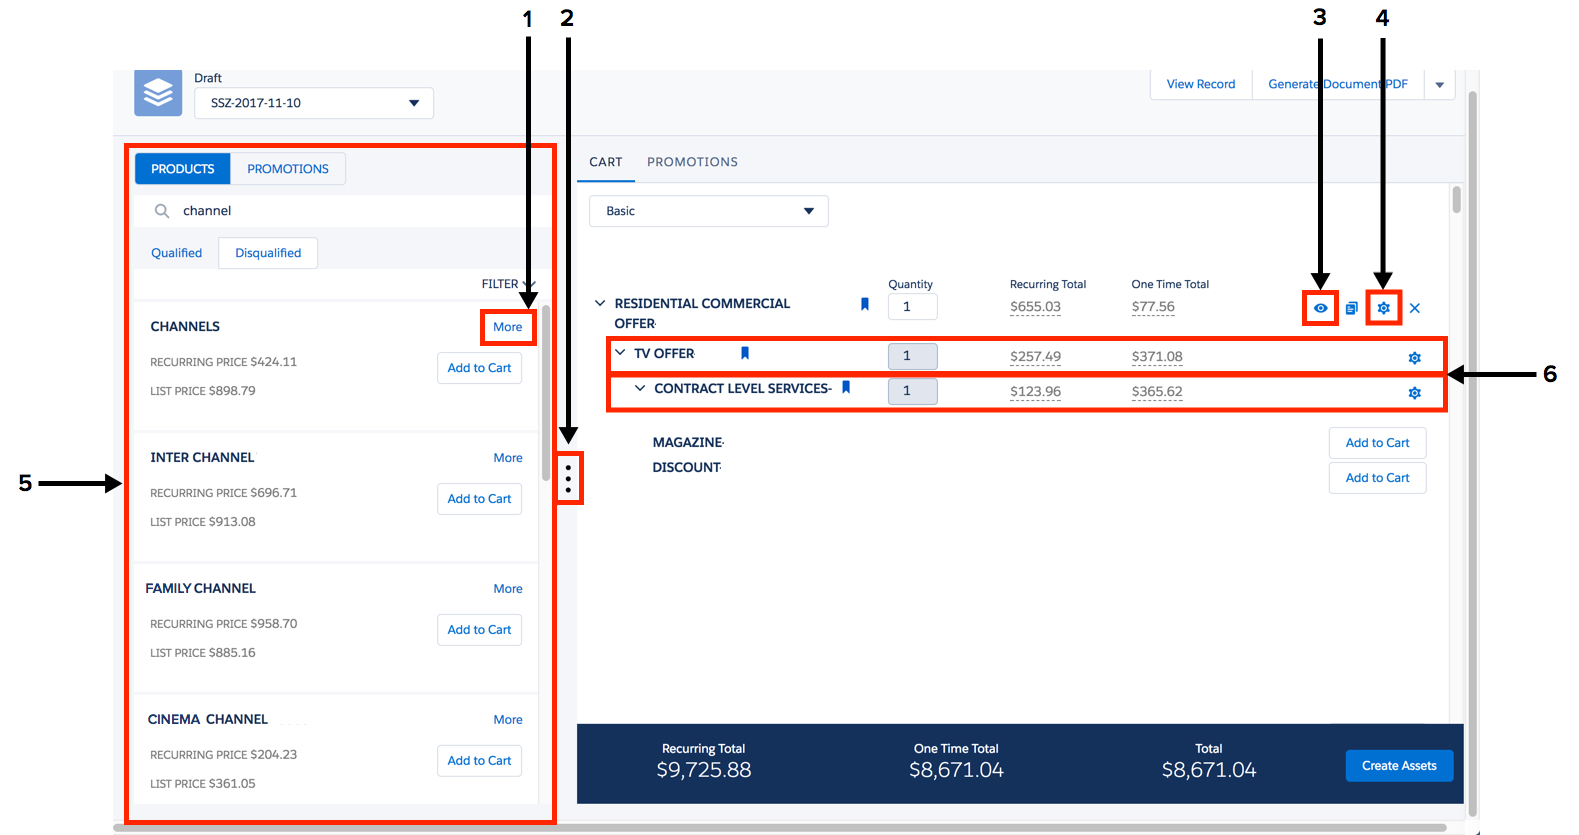This screenshot has height=835, width=1579.
Task: Open the SSZ-2017-11-10 draft dropdown
Action: click(314, 103)
